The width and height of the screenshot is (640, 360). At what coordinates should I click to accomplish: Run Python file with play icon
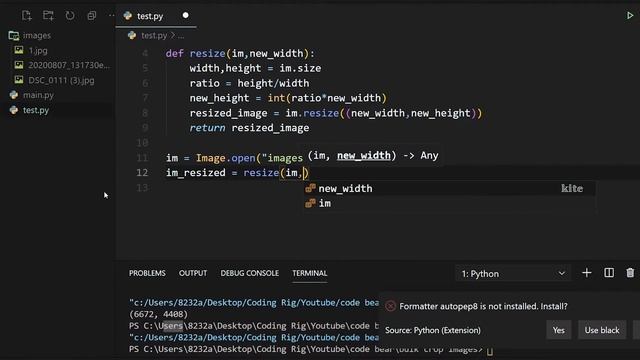pyautogui.click(x=630, y=16)
